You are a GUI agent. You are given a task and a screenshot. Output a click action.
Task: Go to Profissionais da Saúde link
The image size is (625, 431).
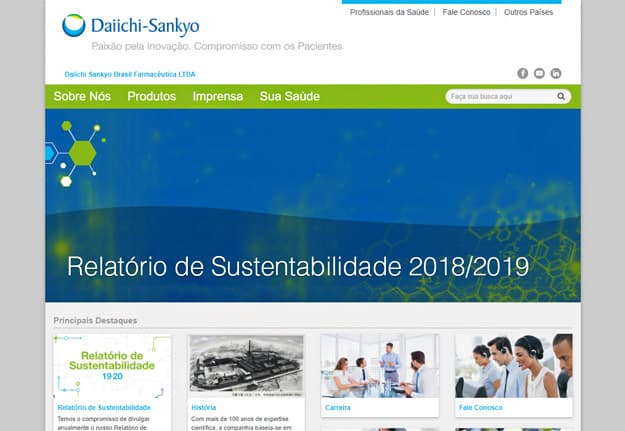coord(389,12)
